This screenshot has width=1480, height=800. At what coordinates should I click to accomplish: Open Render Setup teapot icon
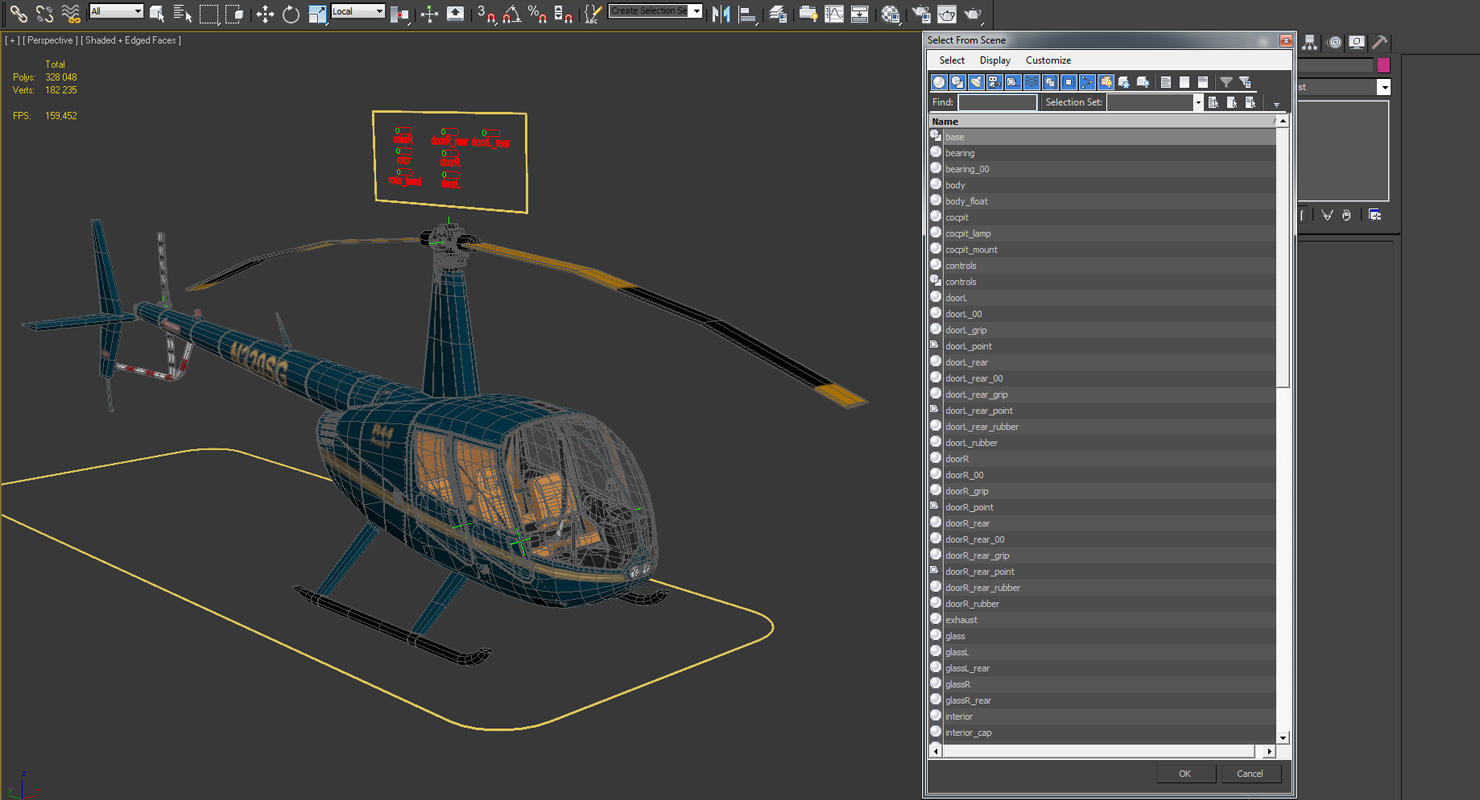tap(921, 14)
